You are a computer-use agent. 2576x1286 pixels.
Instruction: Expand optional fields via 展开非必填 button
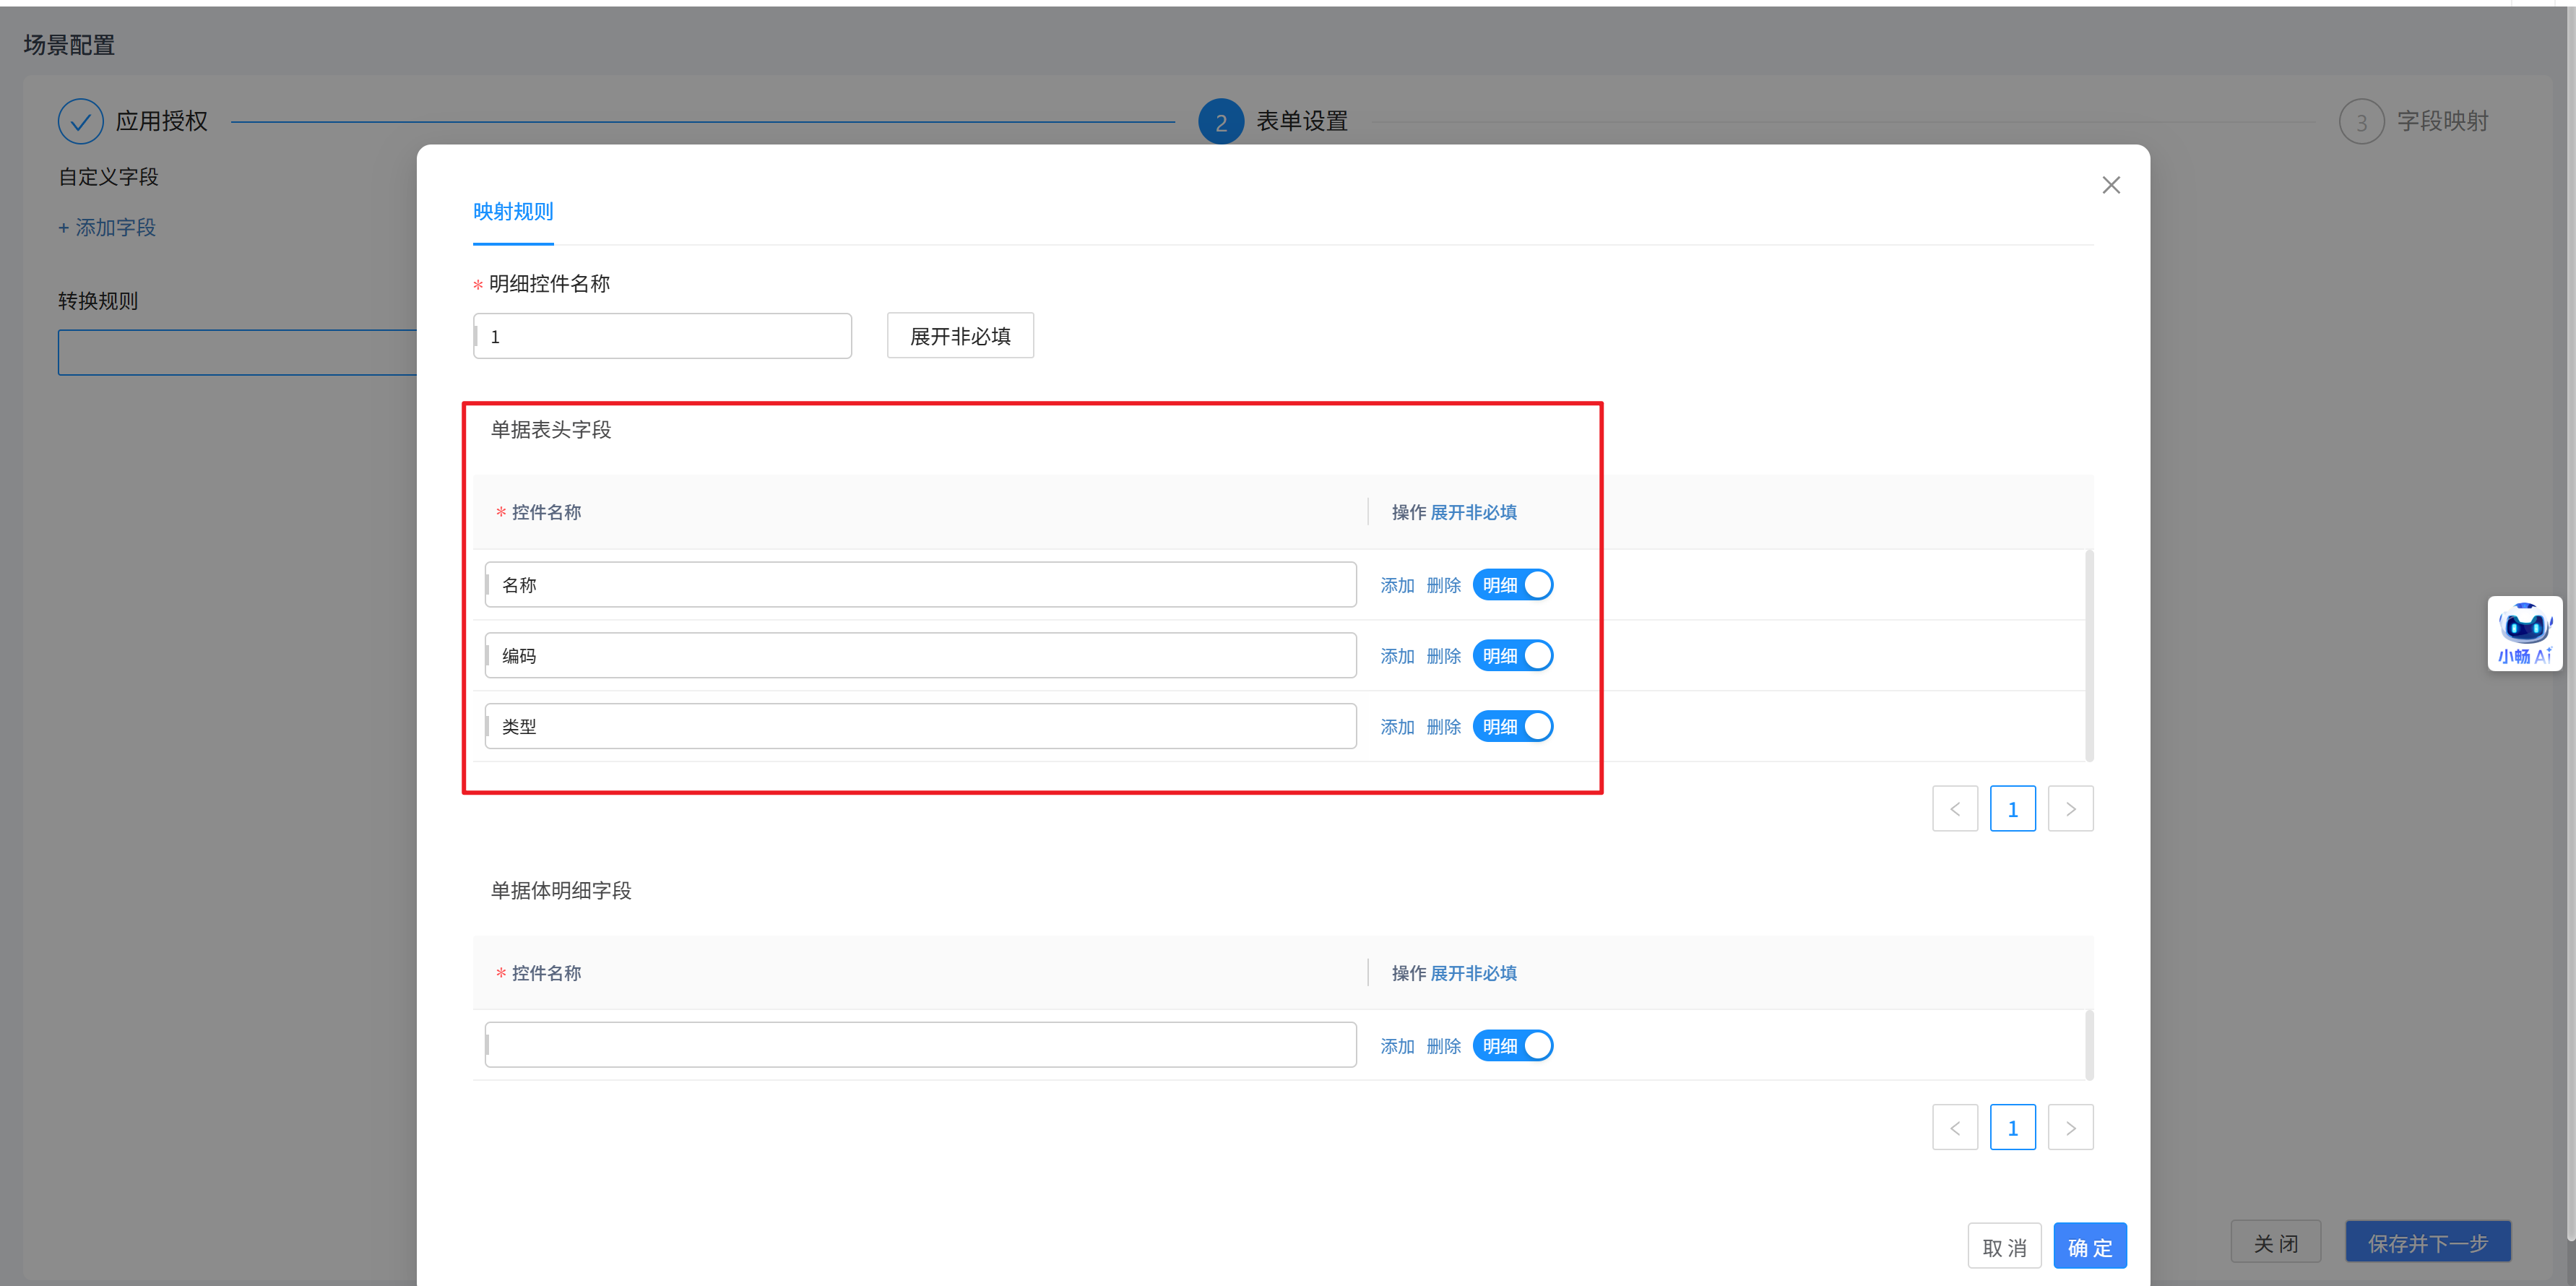[x=959, y=336]
